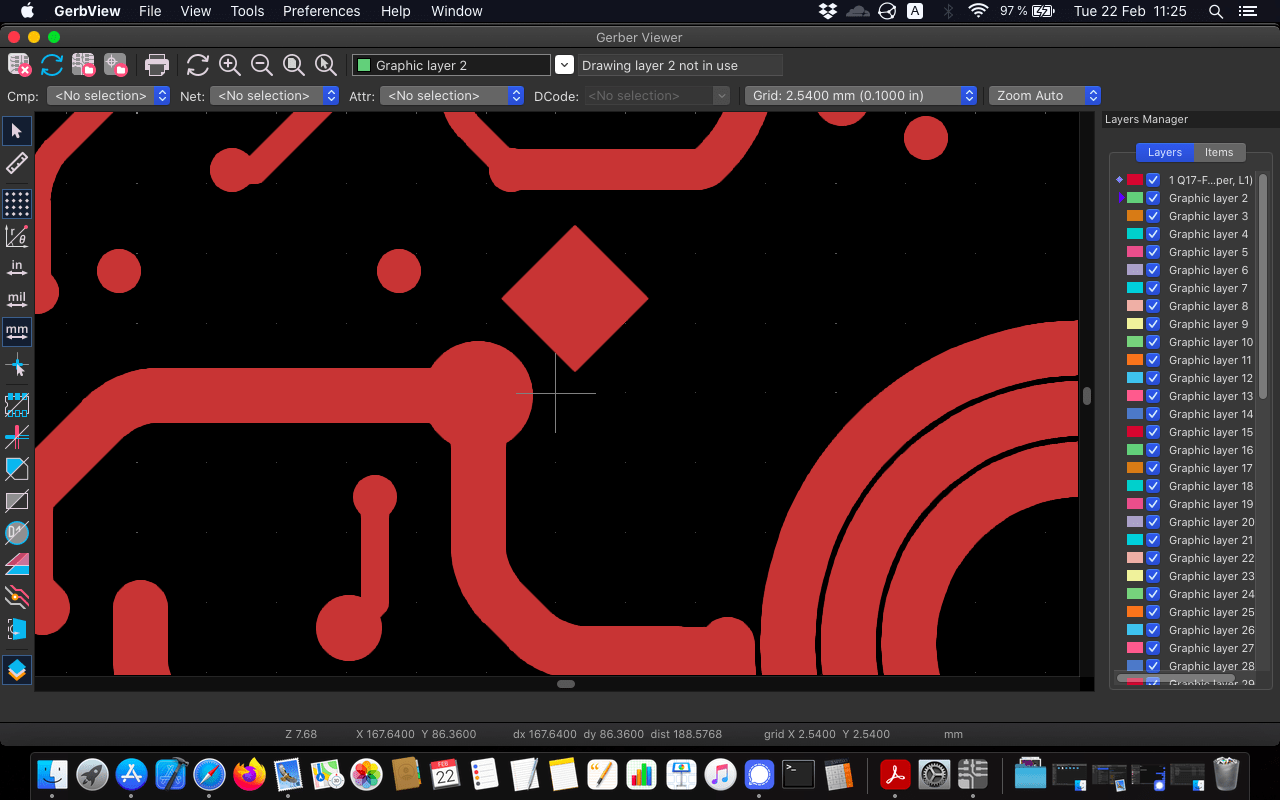Open the Tools menu

247,11
